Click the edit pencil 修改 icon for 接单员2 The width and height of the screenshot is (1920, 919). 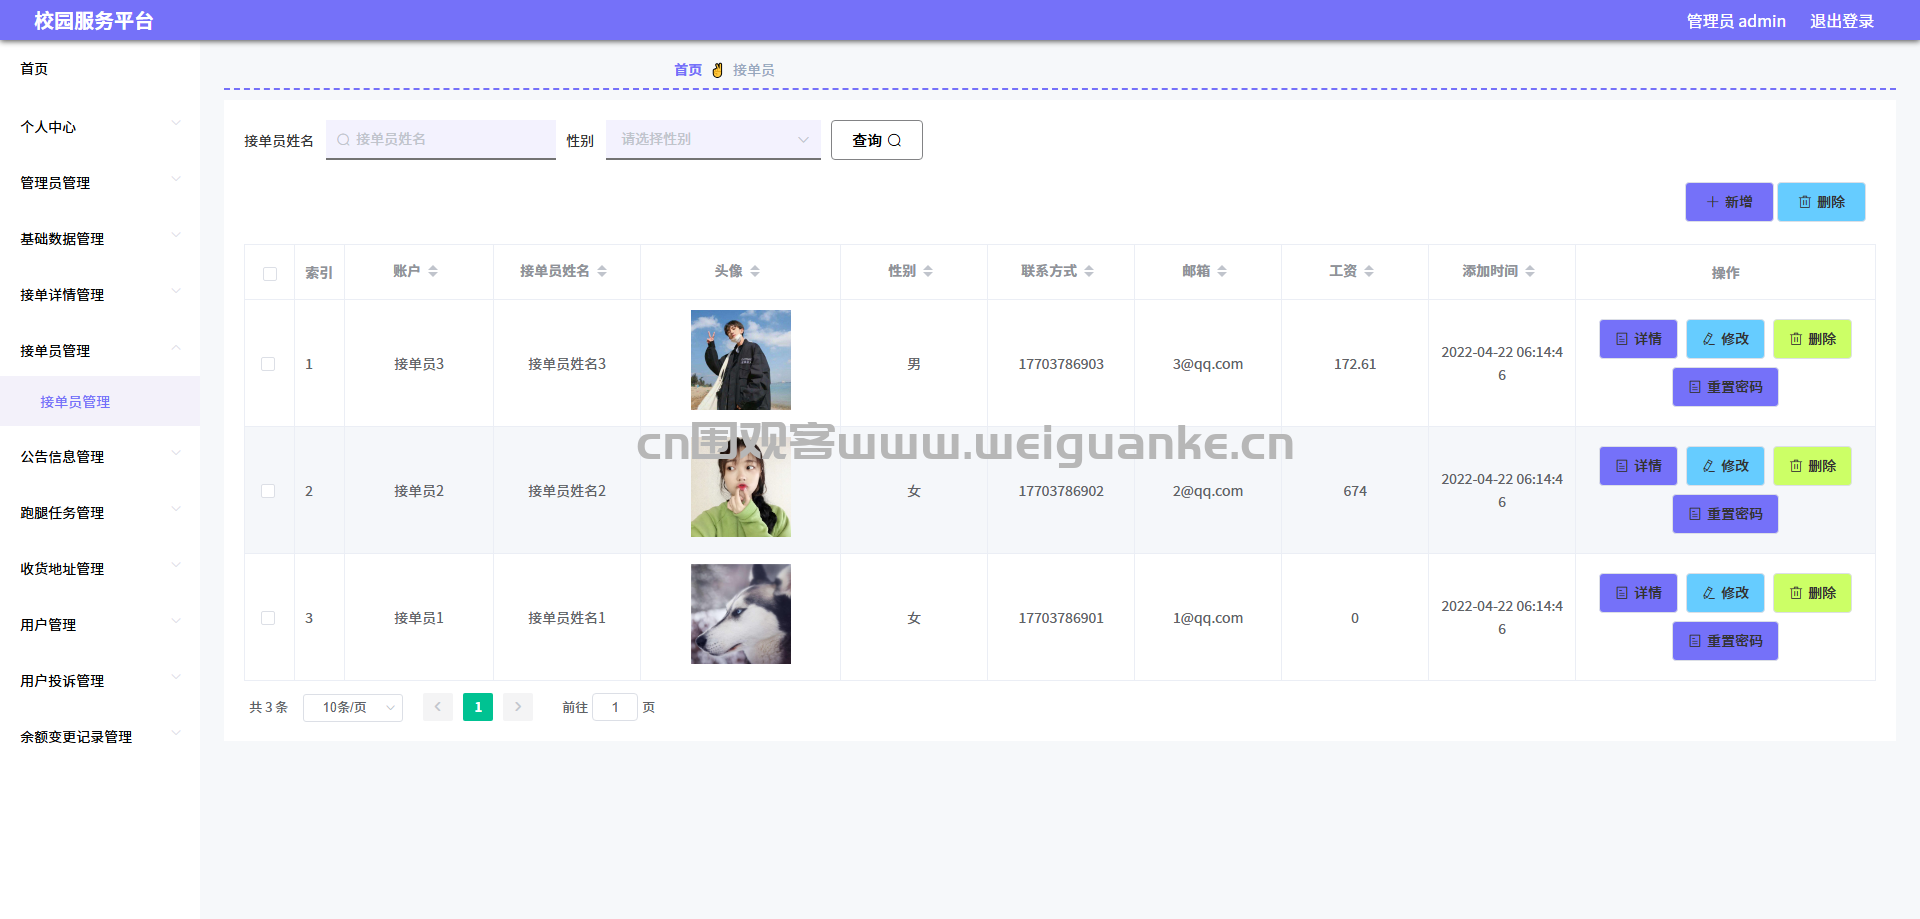coord(1709,465)
